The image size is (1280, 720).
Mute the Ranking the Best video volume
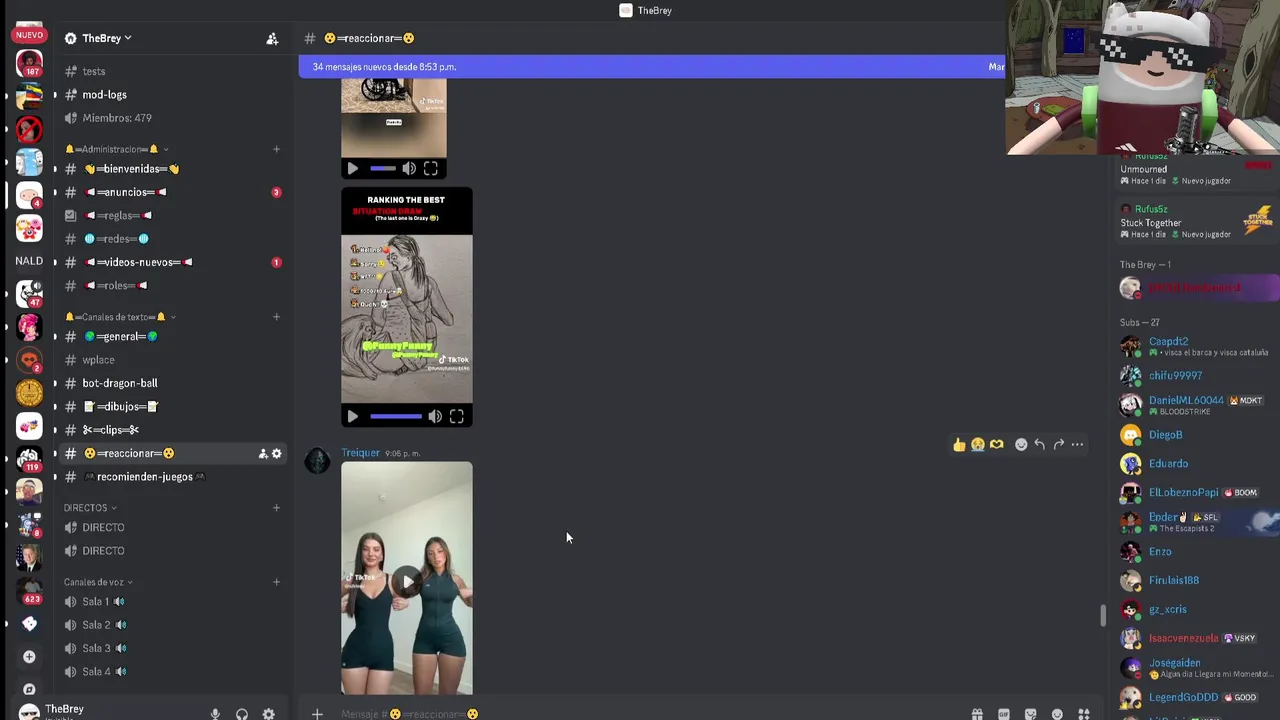435,416
